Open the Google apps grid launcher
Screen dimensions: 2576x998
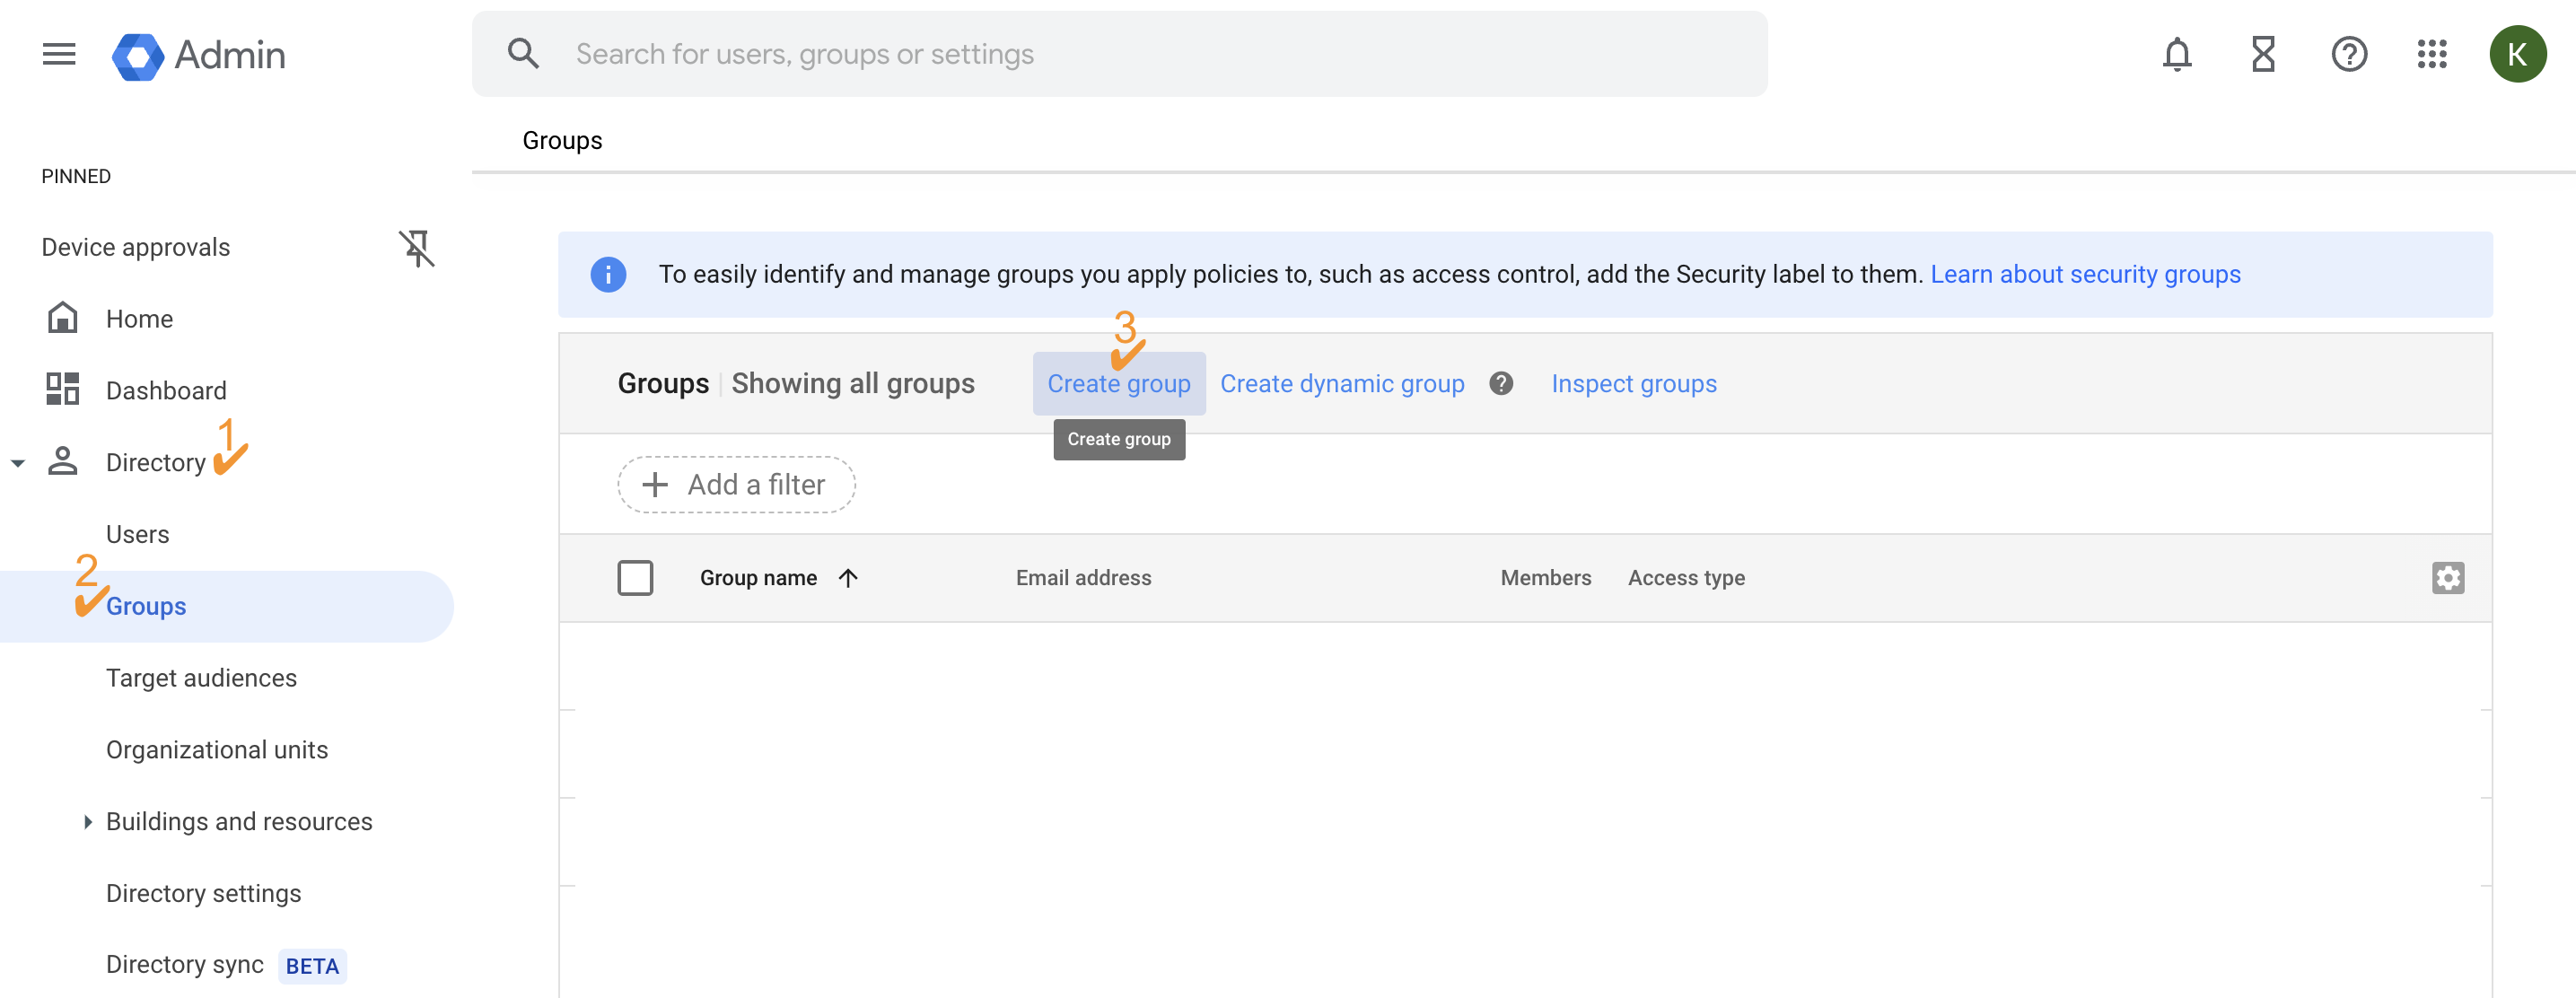pyautogui.click(x=2432, y=54)
